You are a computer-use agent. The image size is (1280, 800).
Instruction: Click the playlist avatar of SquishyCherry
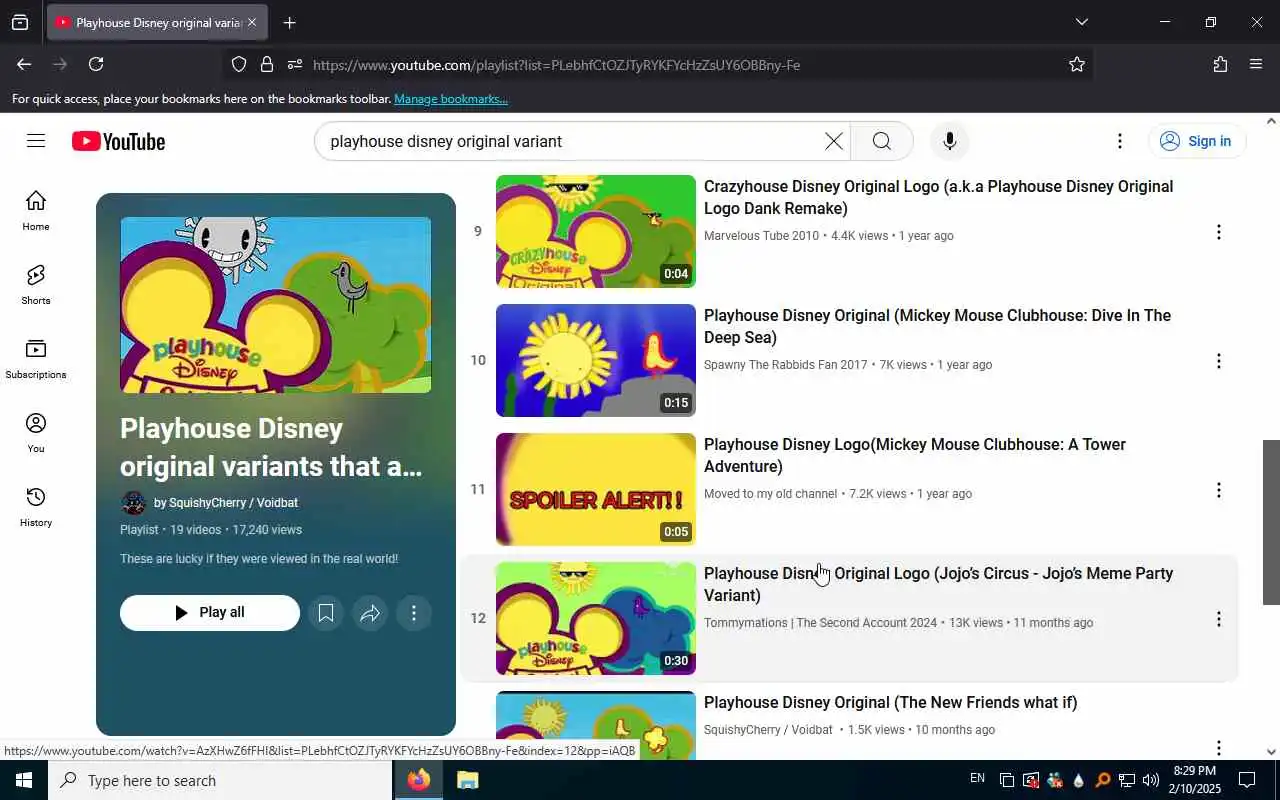[x=133, y=503]
